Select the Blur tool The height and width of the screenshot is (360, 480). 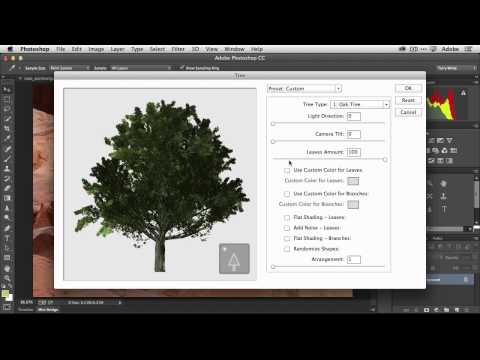coord(7,208)
